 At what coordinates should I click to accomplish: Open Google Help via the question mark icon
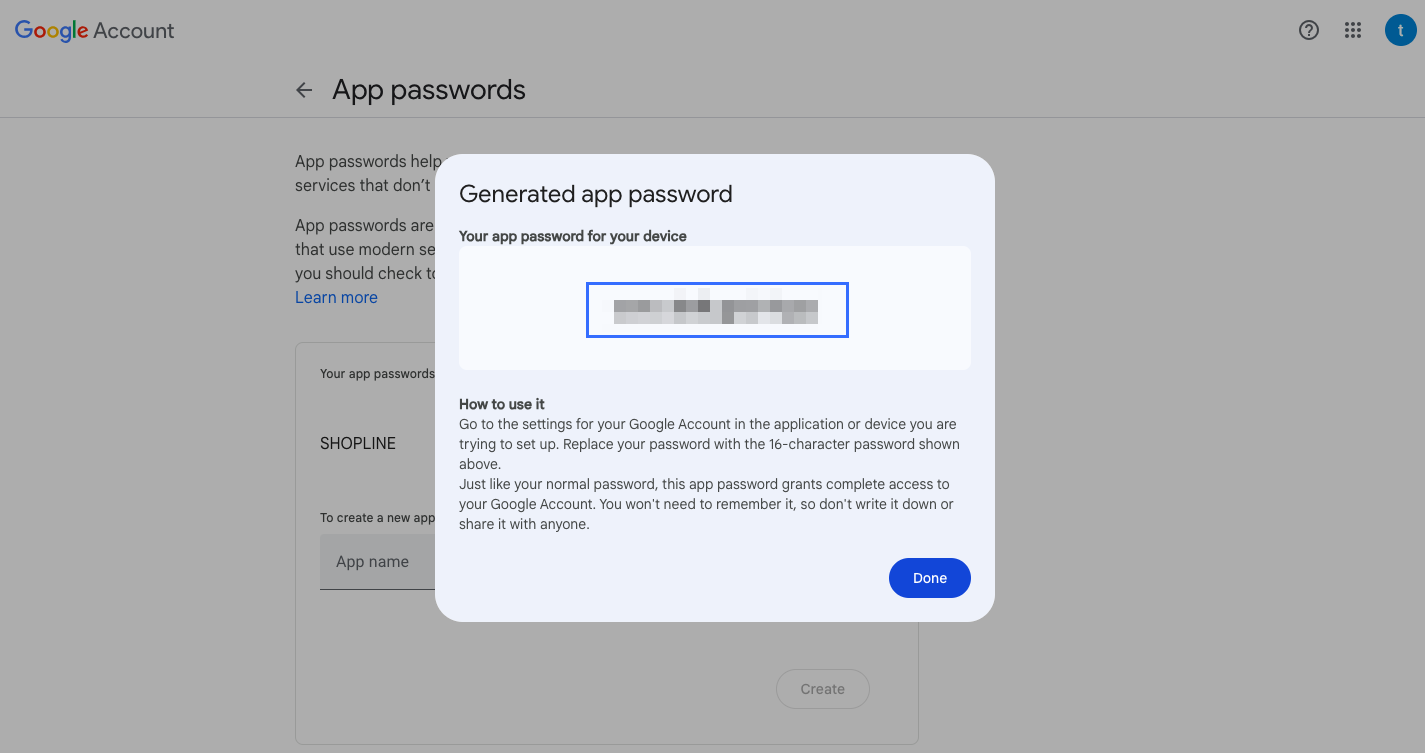1308,30
